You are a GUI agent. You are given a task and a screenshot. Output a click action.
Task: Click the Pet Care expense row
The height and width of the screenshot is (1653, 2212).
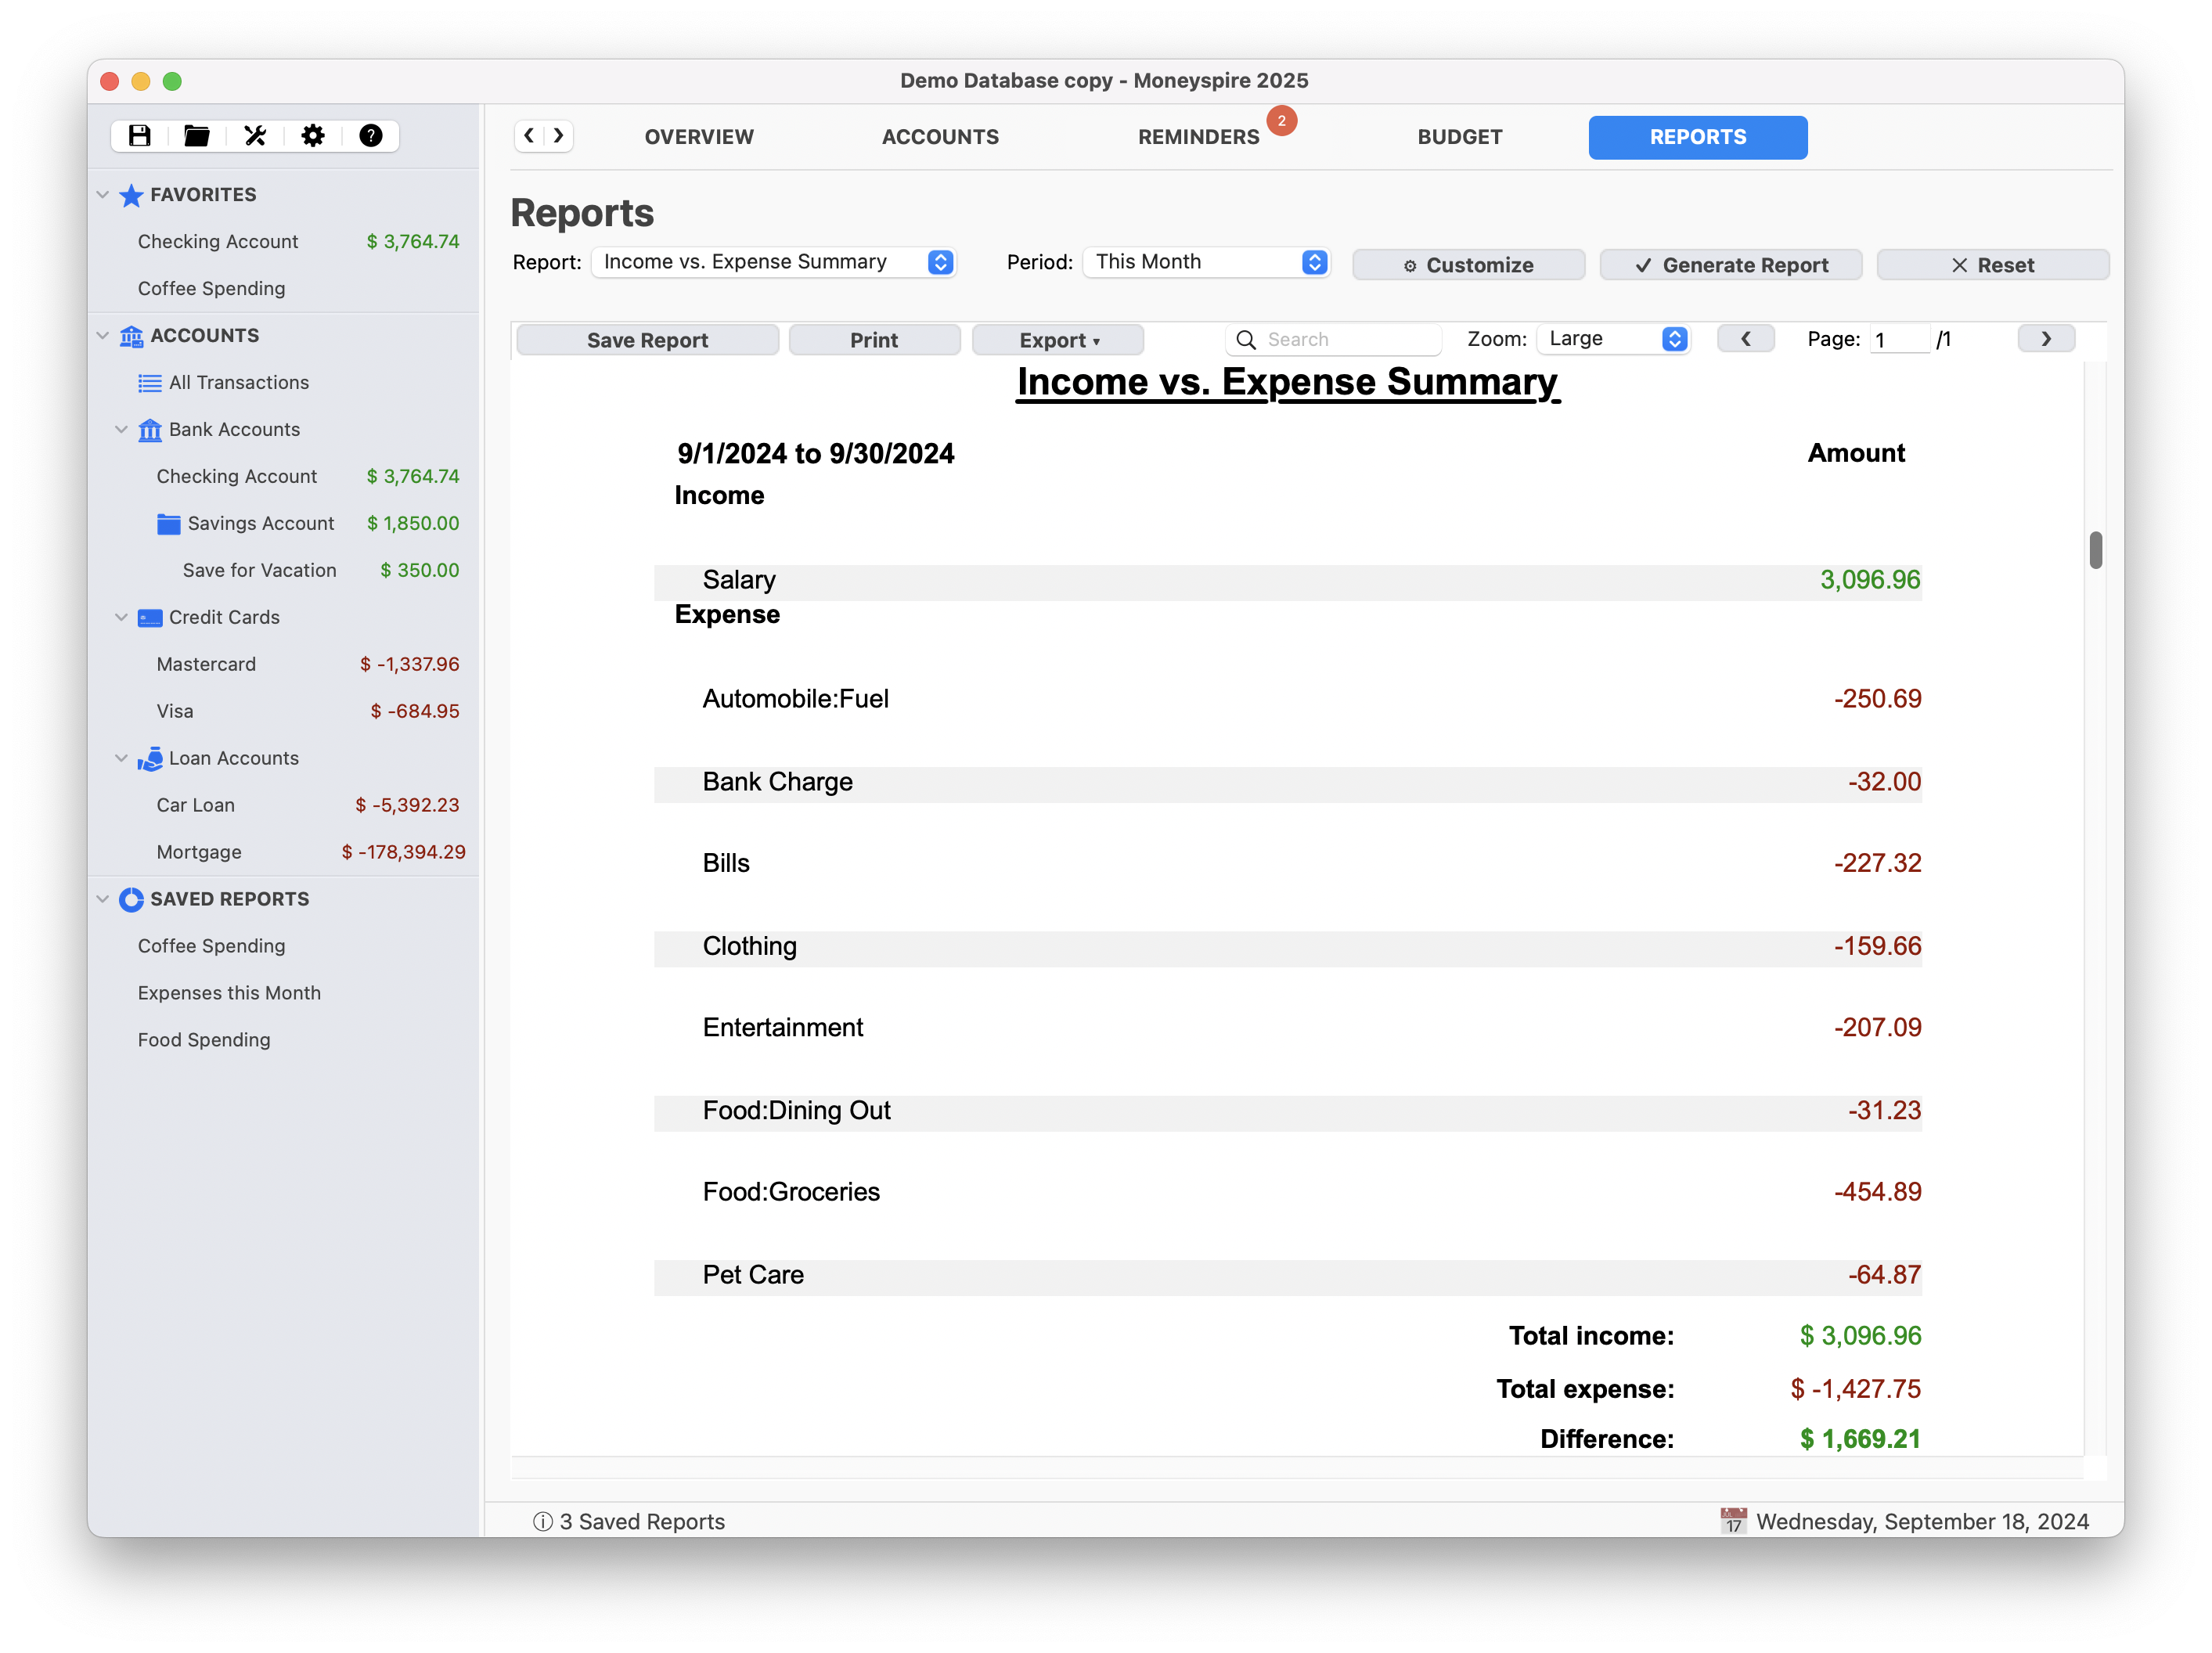point(1288,1277)
